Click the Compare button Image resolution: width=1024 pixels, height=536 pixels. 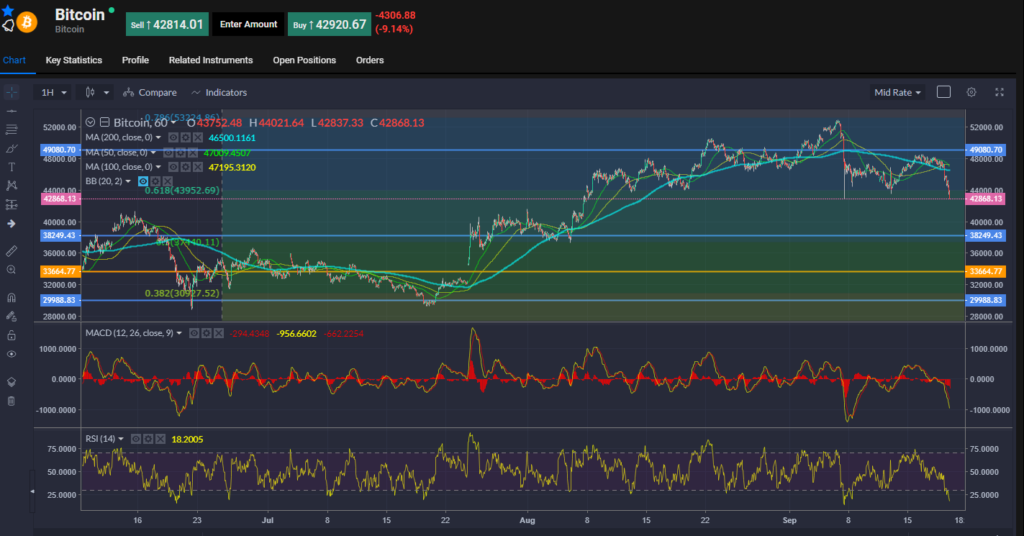pos(150,93)
